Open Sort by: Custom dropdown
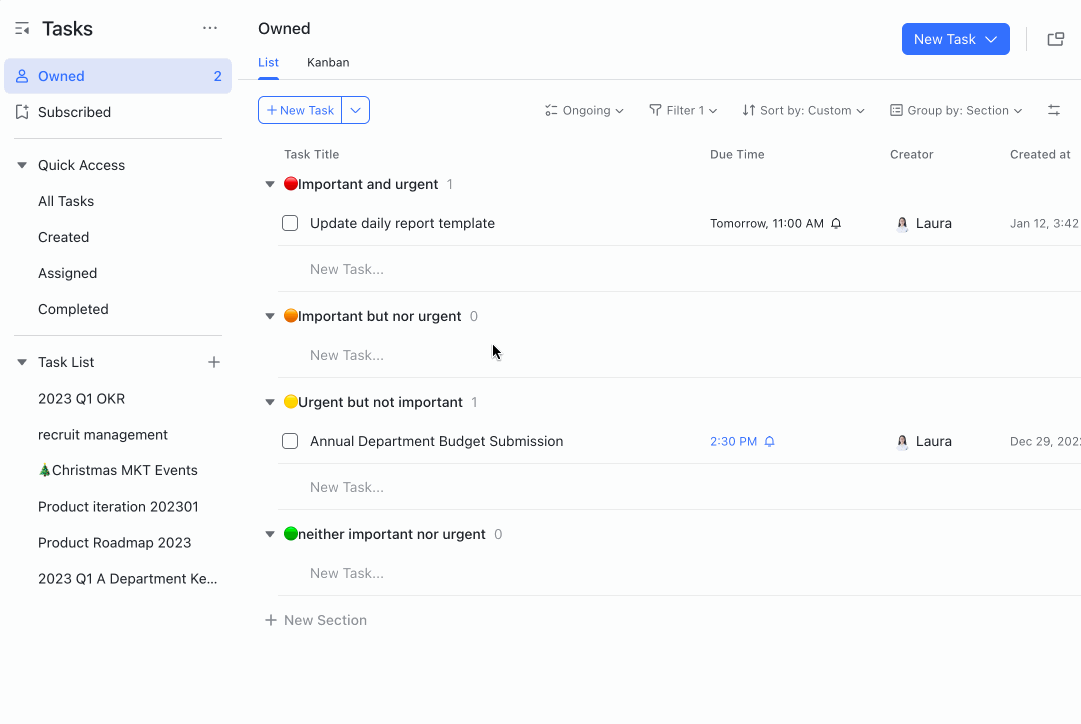Screen dimensions: 1081x724 pyautogui.click(x=803, y=110)
